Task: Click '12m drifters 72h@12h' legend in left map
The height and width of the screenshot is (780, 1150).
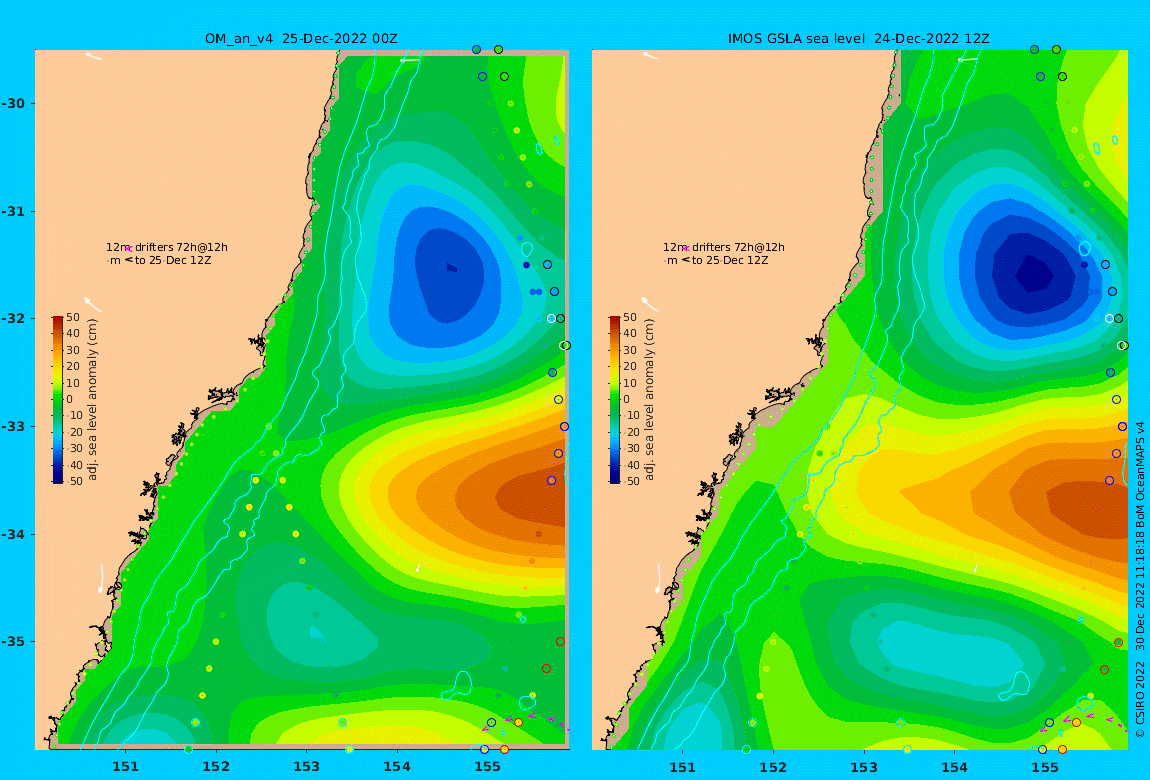Action: tap(166, 247)
